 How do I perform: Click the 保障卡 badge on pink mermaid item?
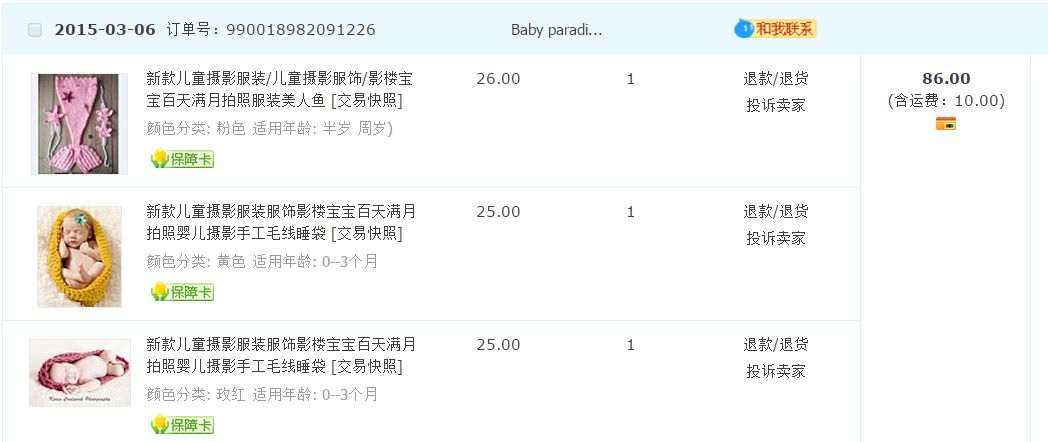[182, 159]
